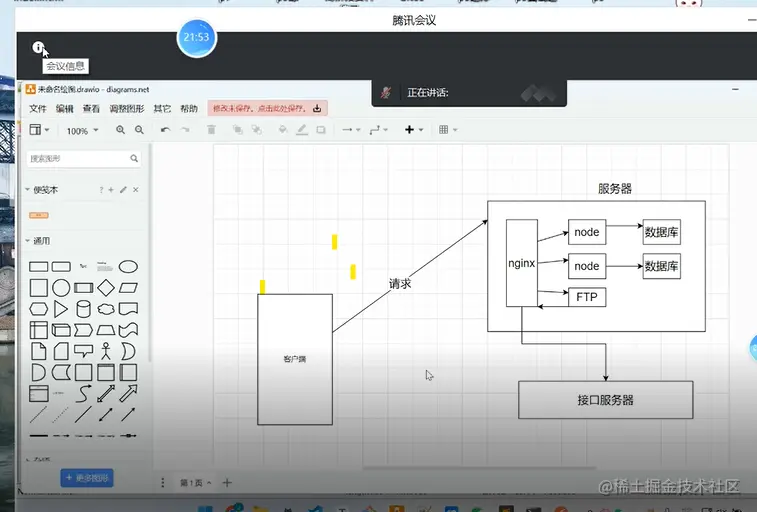
Task: Open the table insert dropdown
Action: (x=448, y=129)
